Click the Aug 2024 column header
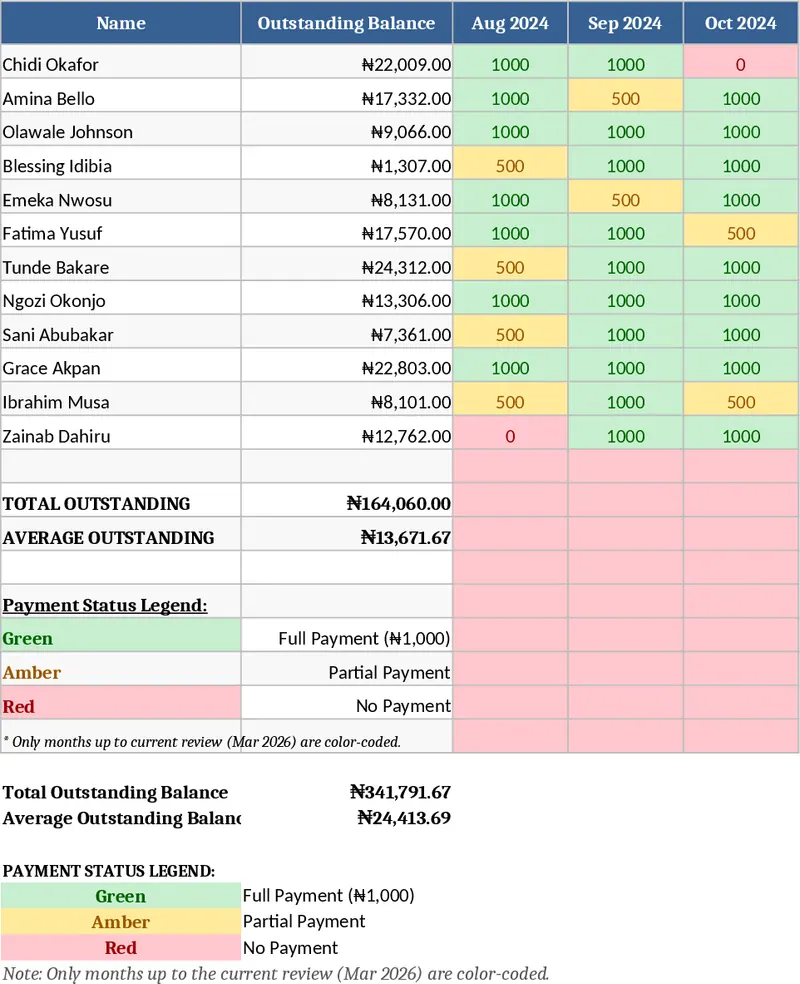 (x=510, y=24)
